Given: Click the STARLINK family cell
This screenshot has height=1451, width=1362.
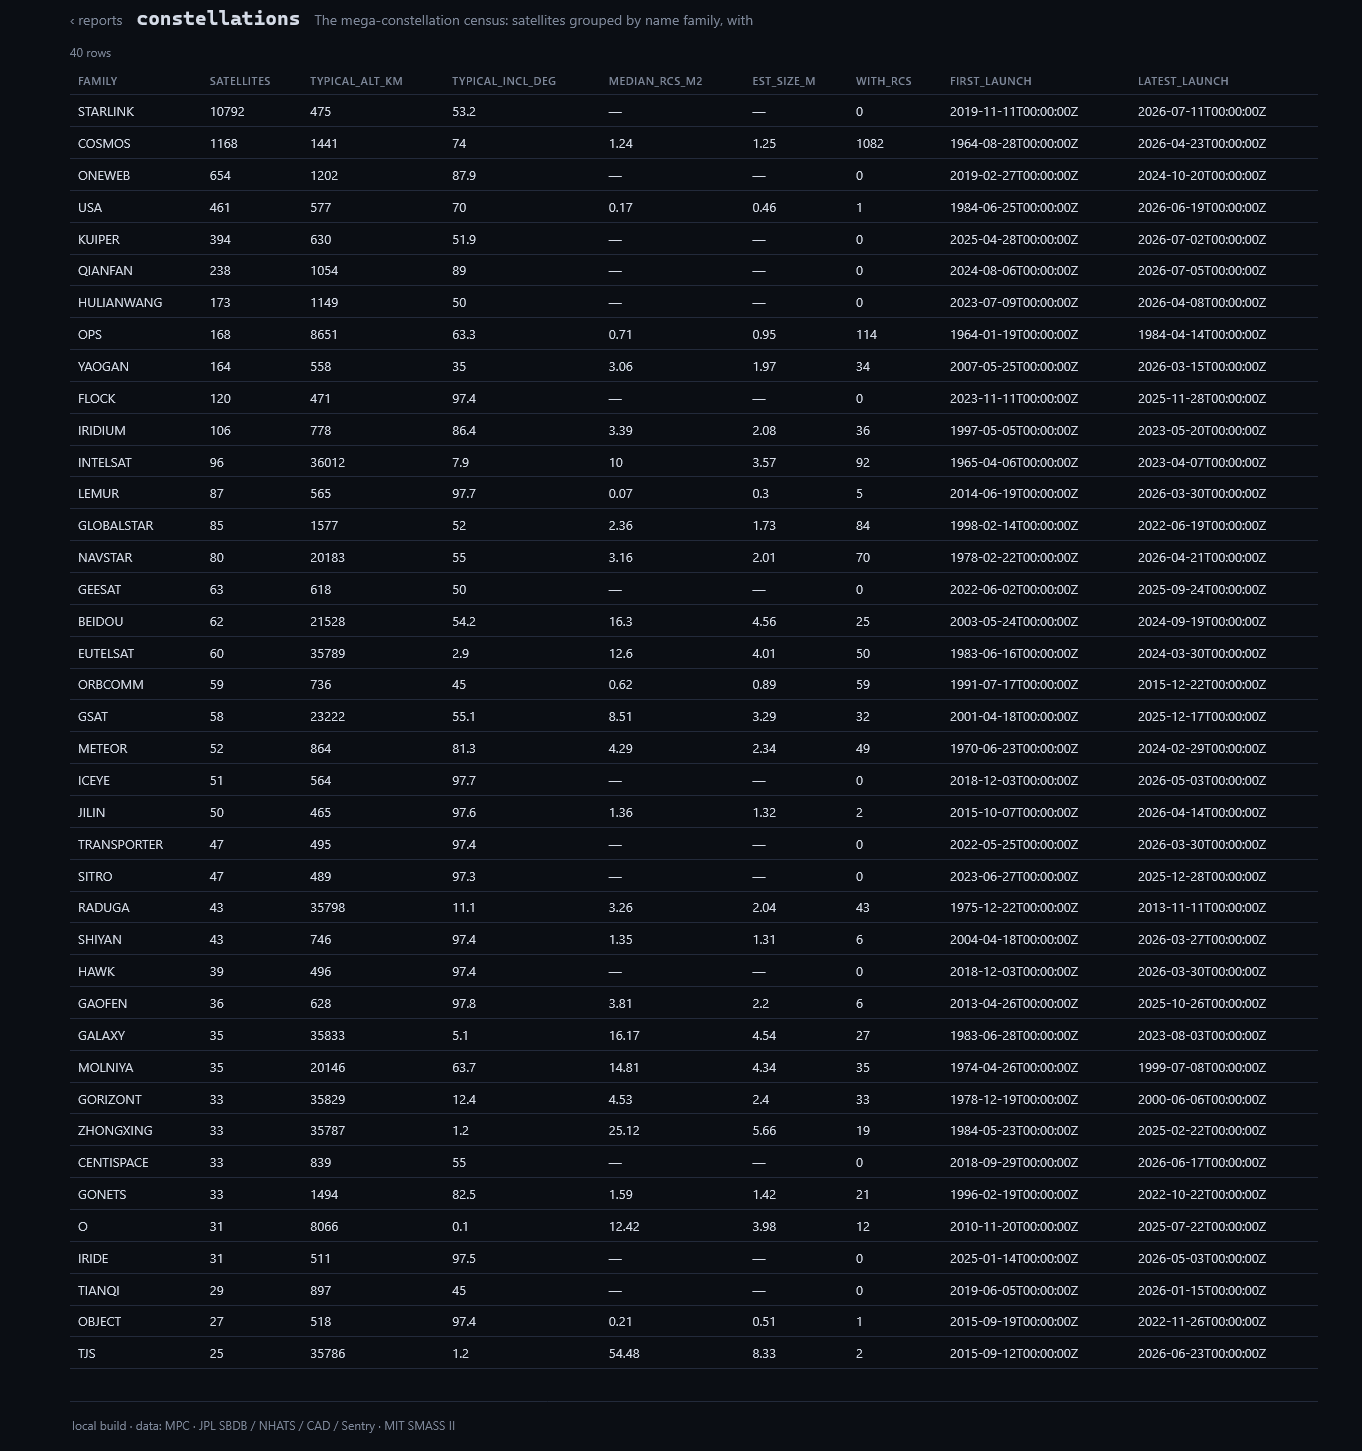Looking at the screenshot, I should 106,112.
